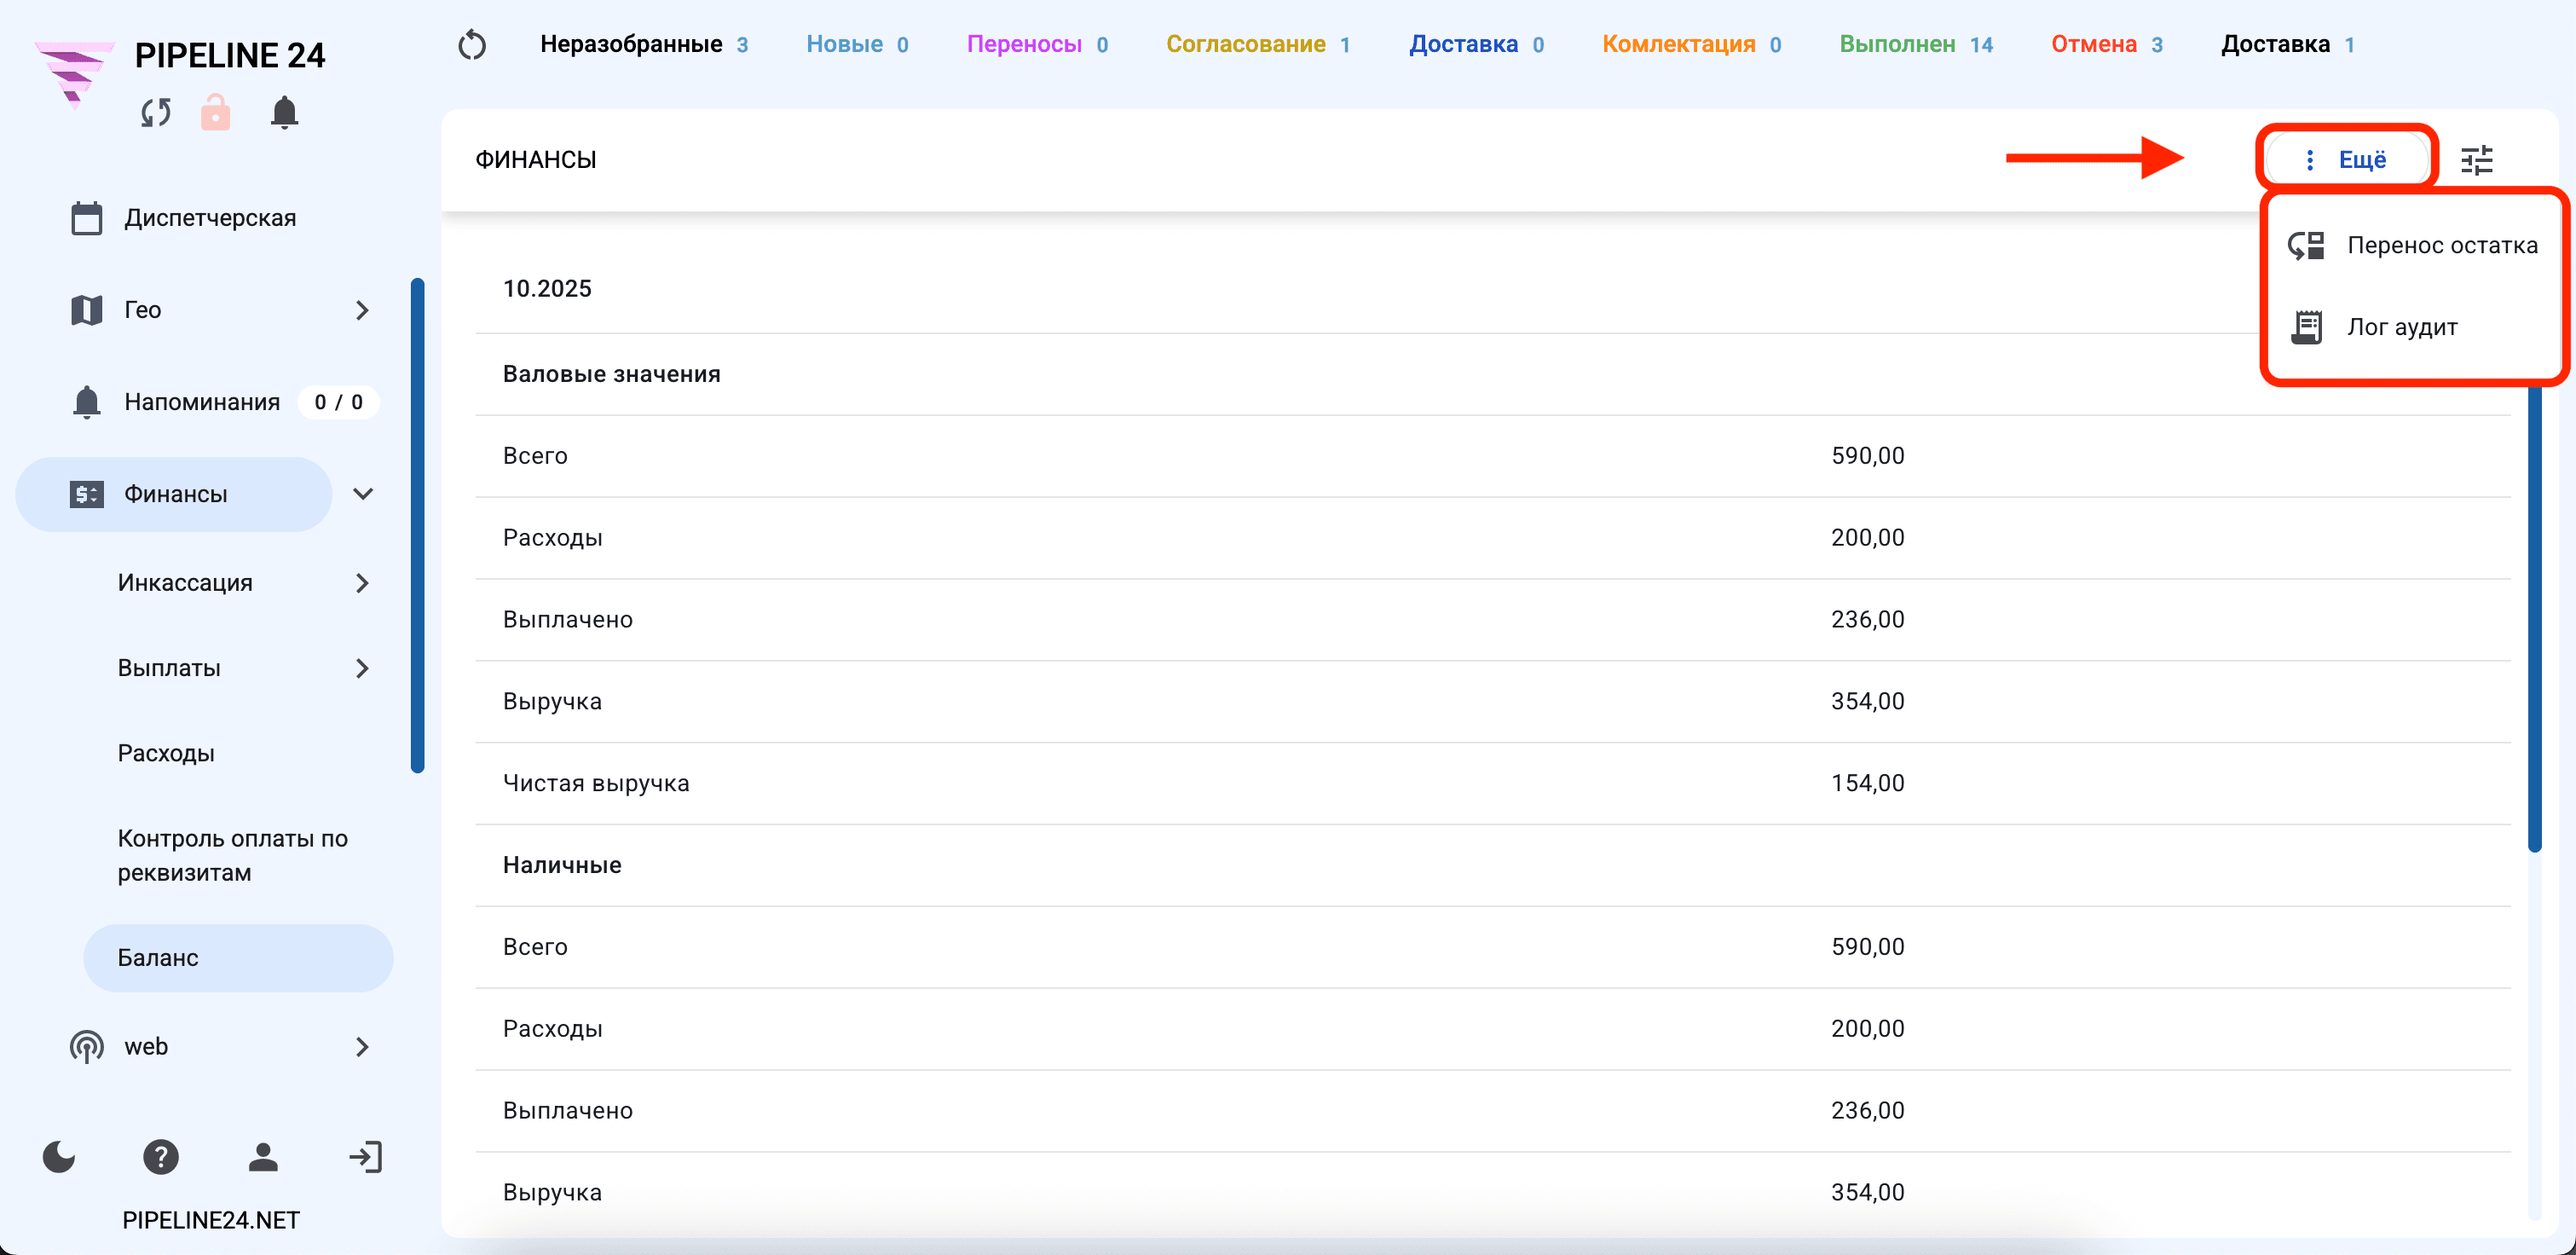Viewport: 2576px width, 1255px height.
Task: Switch to the Выполнен tab
Action: (1916, 45)
